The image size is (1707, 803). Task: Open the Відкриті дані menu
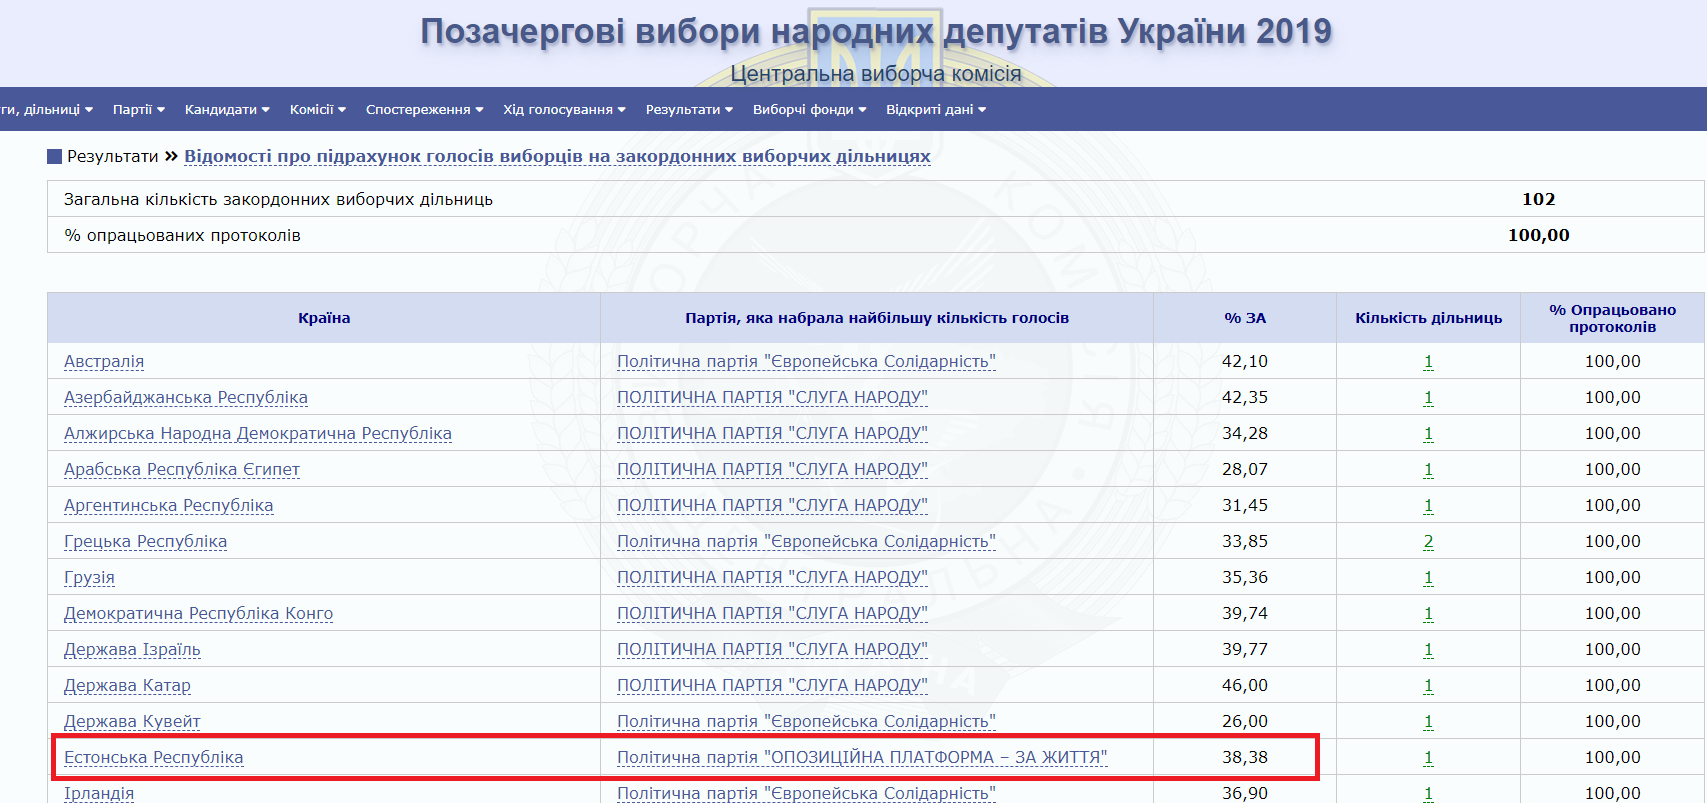tap(935, 110)
